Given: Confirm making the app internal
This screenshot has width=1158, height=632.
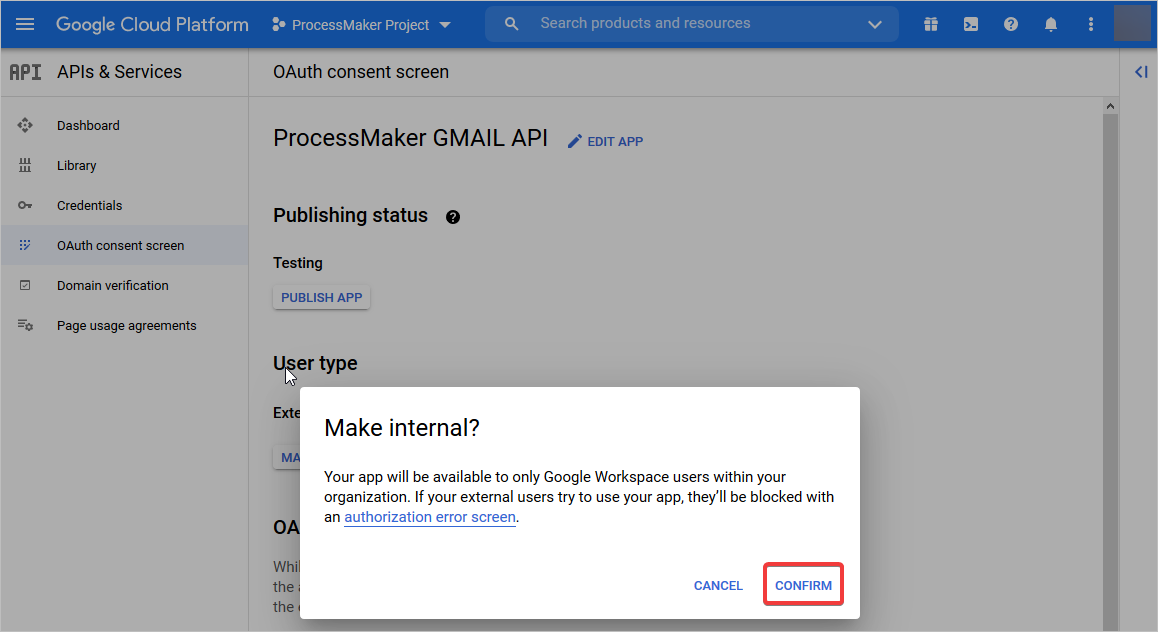Looking at the screenshot, I should (803, 585).
